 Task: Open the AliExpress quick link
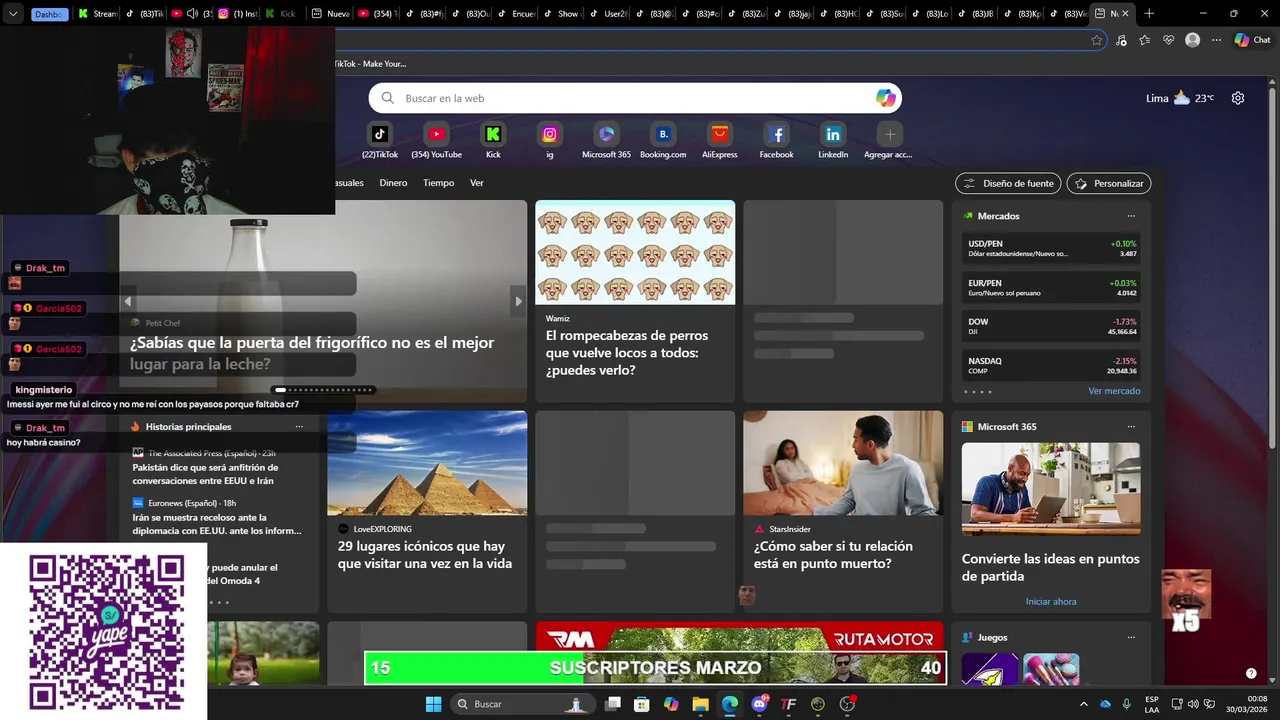[719, 139]
